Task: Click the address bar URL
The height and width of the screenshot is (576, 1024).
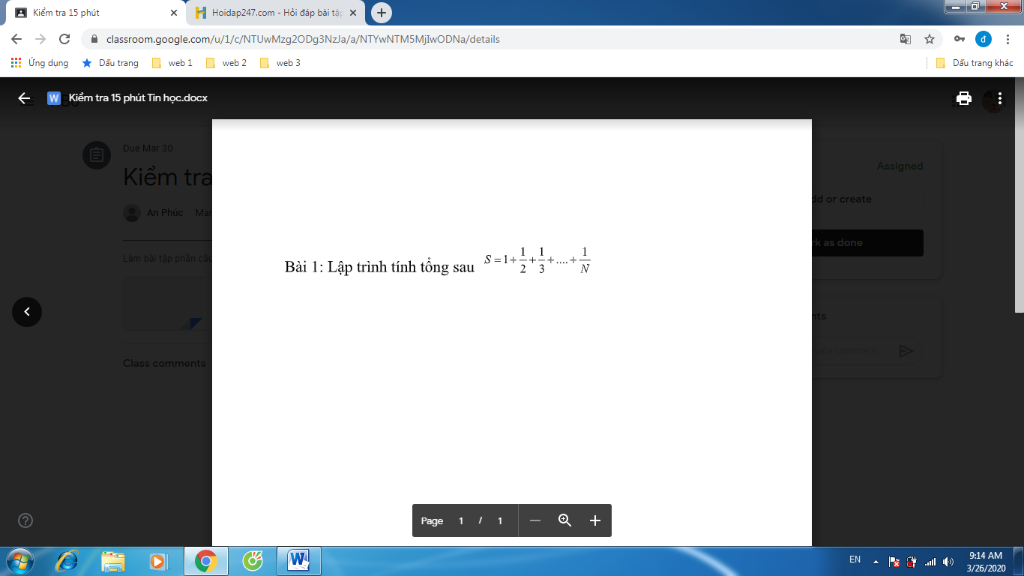Action: point(302,39)
